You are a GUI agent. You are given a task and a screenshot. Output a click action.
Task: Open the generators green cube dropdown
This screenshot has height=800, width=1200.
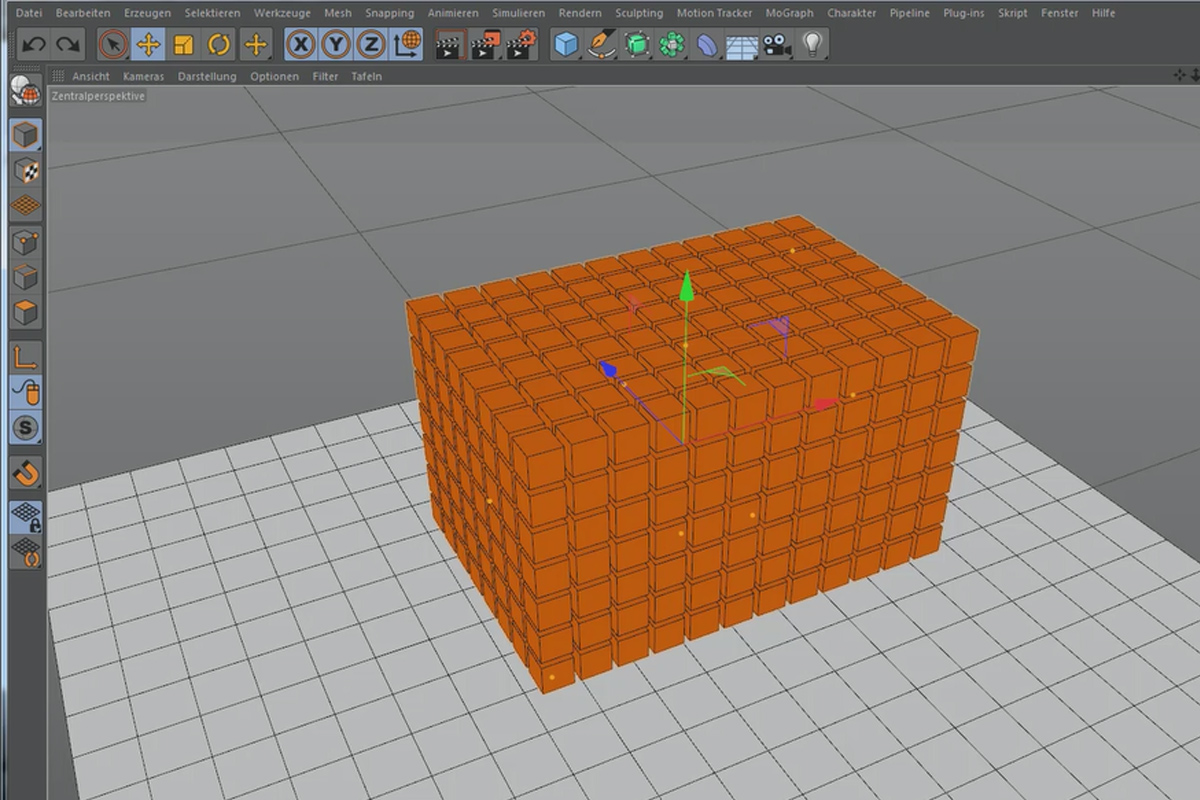coord(637,44)
